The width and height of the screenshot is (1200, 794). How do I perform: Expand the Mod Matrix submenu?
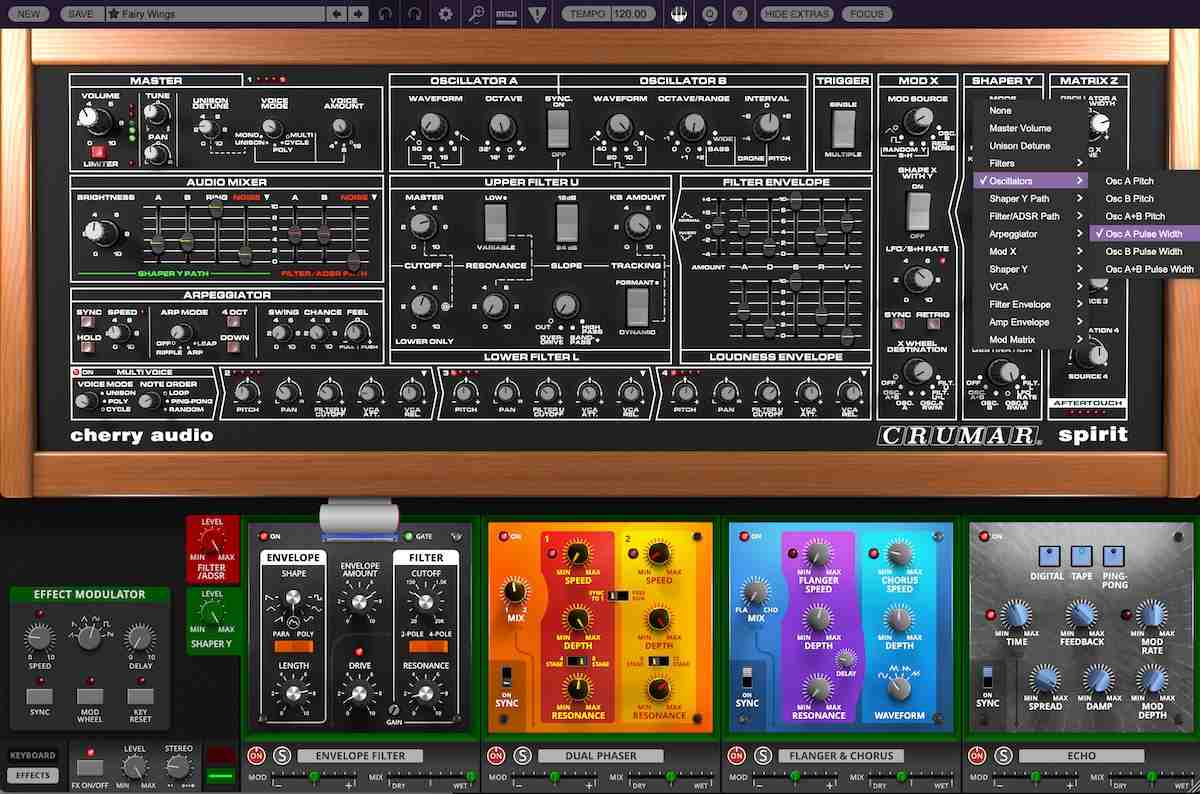click(x=1030, y=339)
